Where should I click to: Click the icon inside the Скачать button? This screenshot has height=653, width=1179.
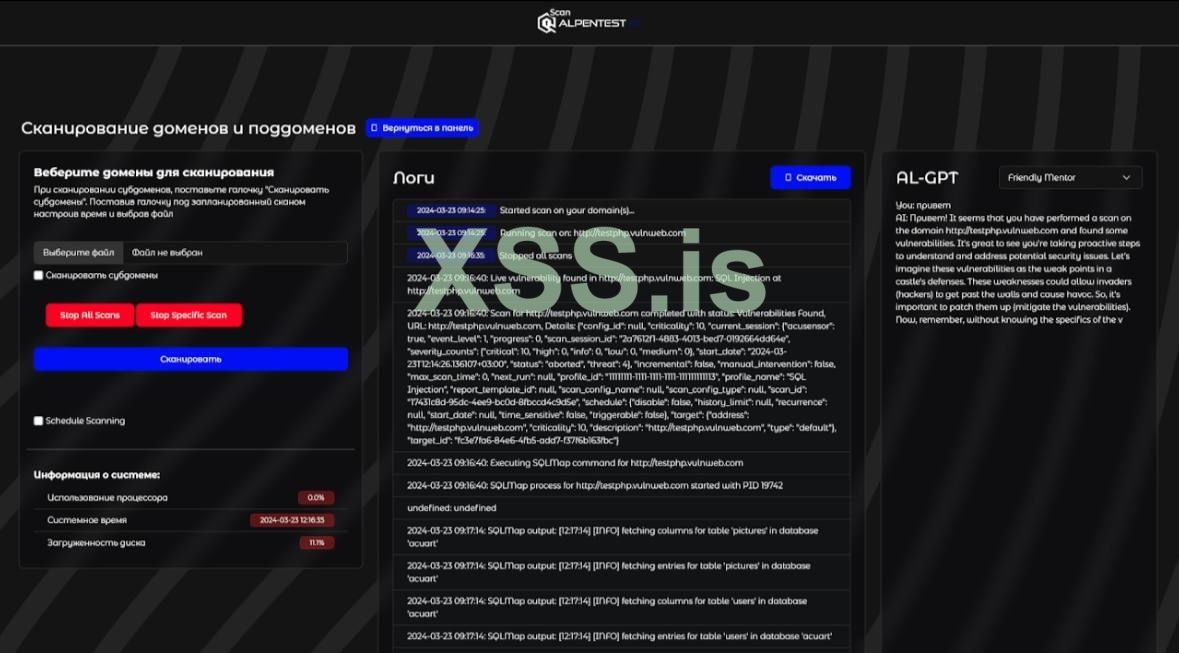click(x=788, y=178)
